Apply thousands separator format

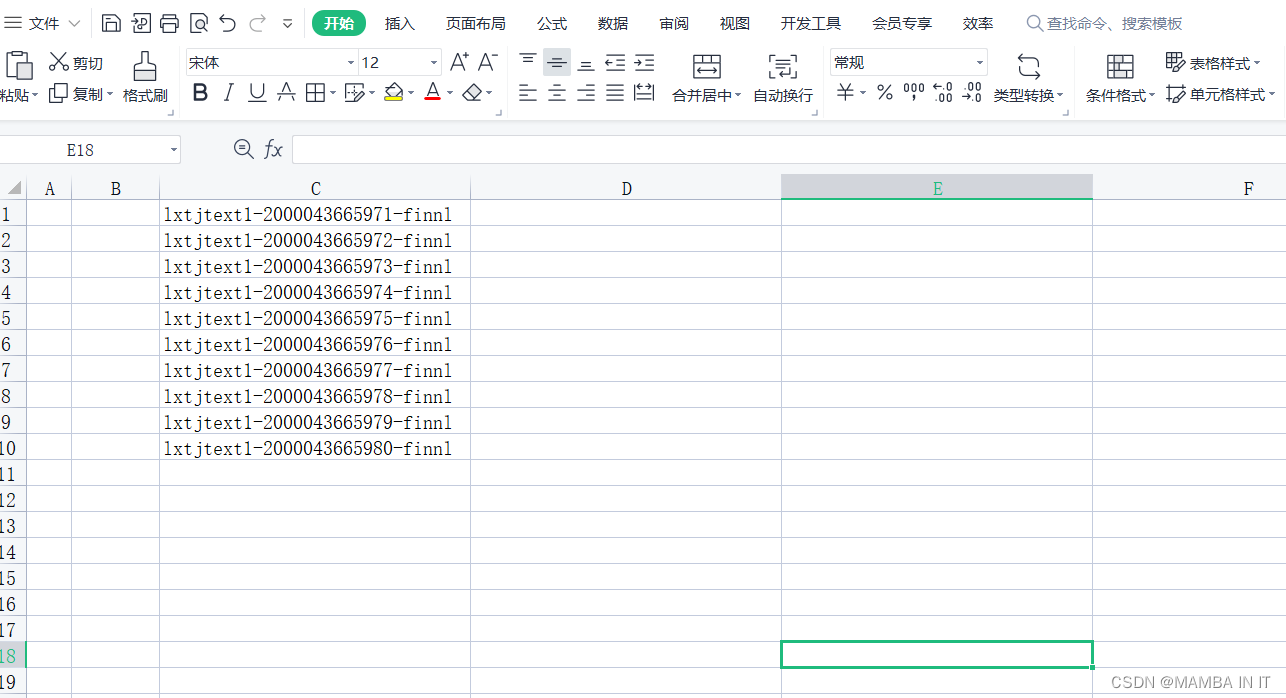(x=914, y=93)
